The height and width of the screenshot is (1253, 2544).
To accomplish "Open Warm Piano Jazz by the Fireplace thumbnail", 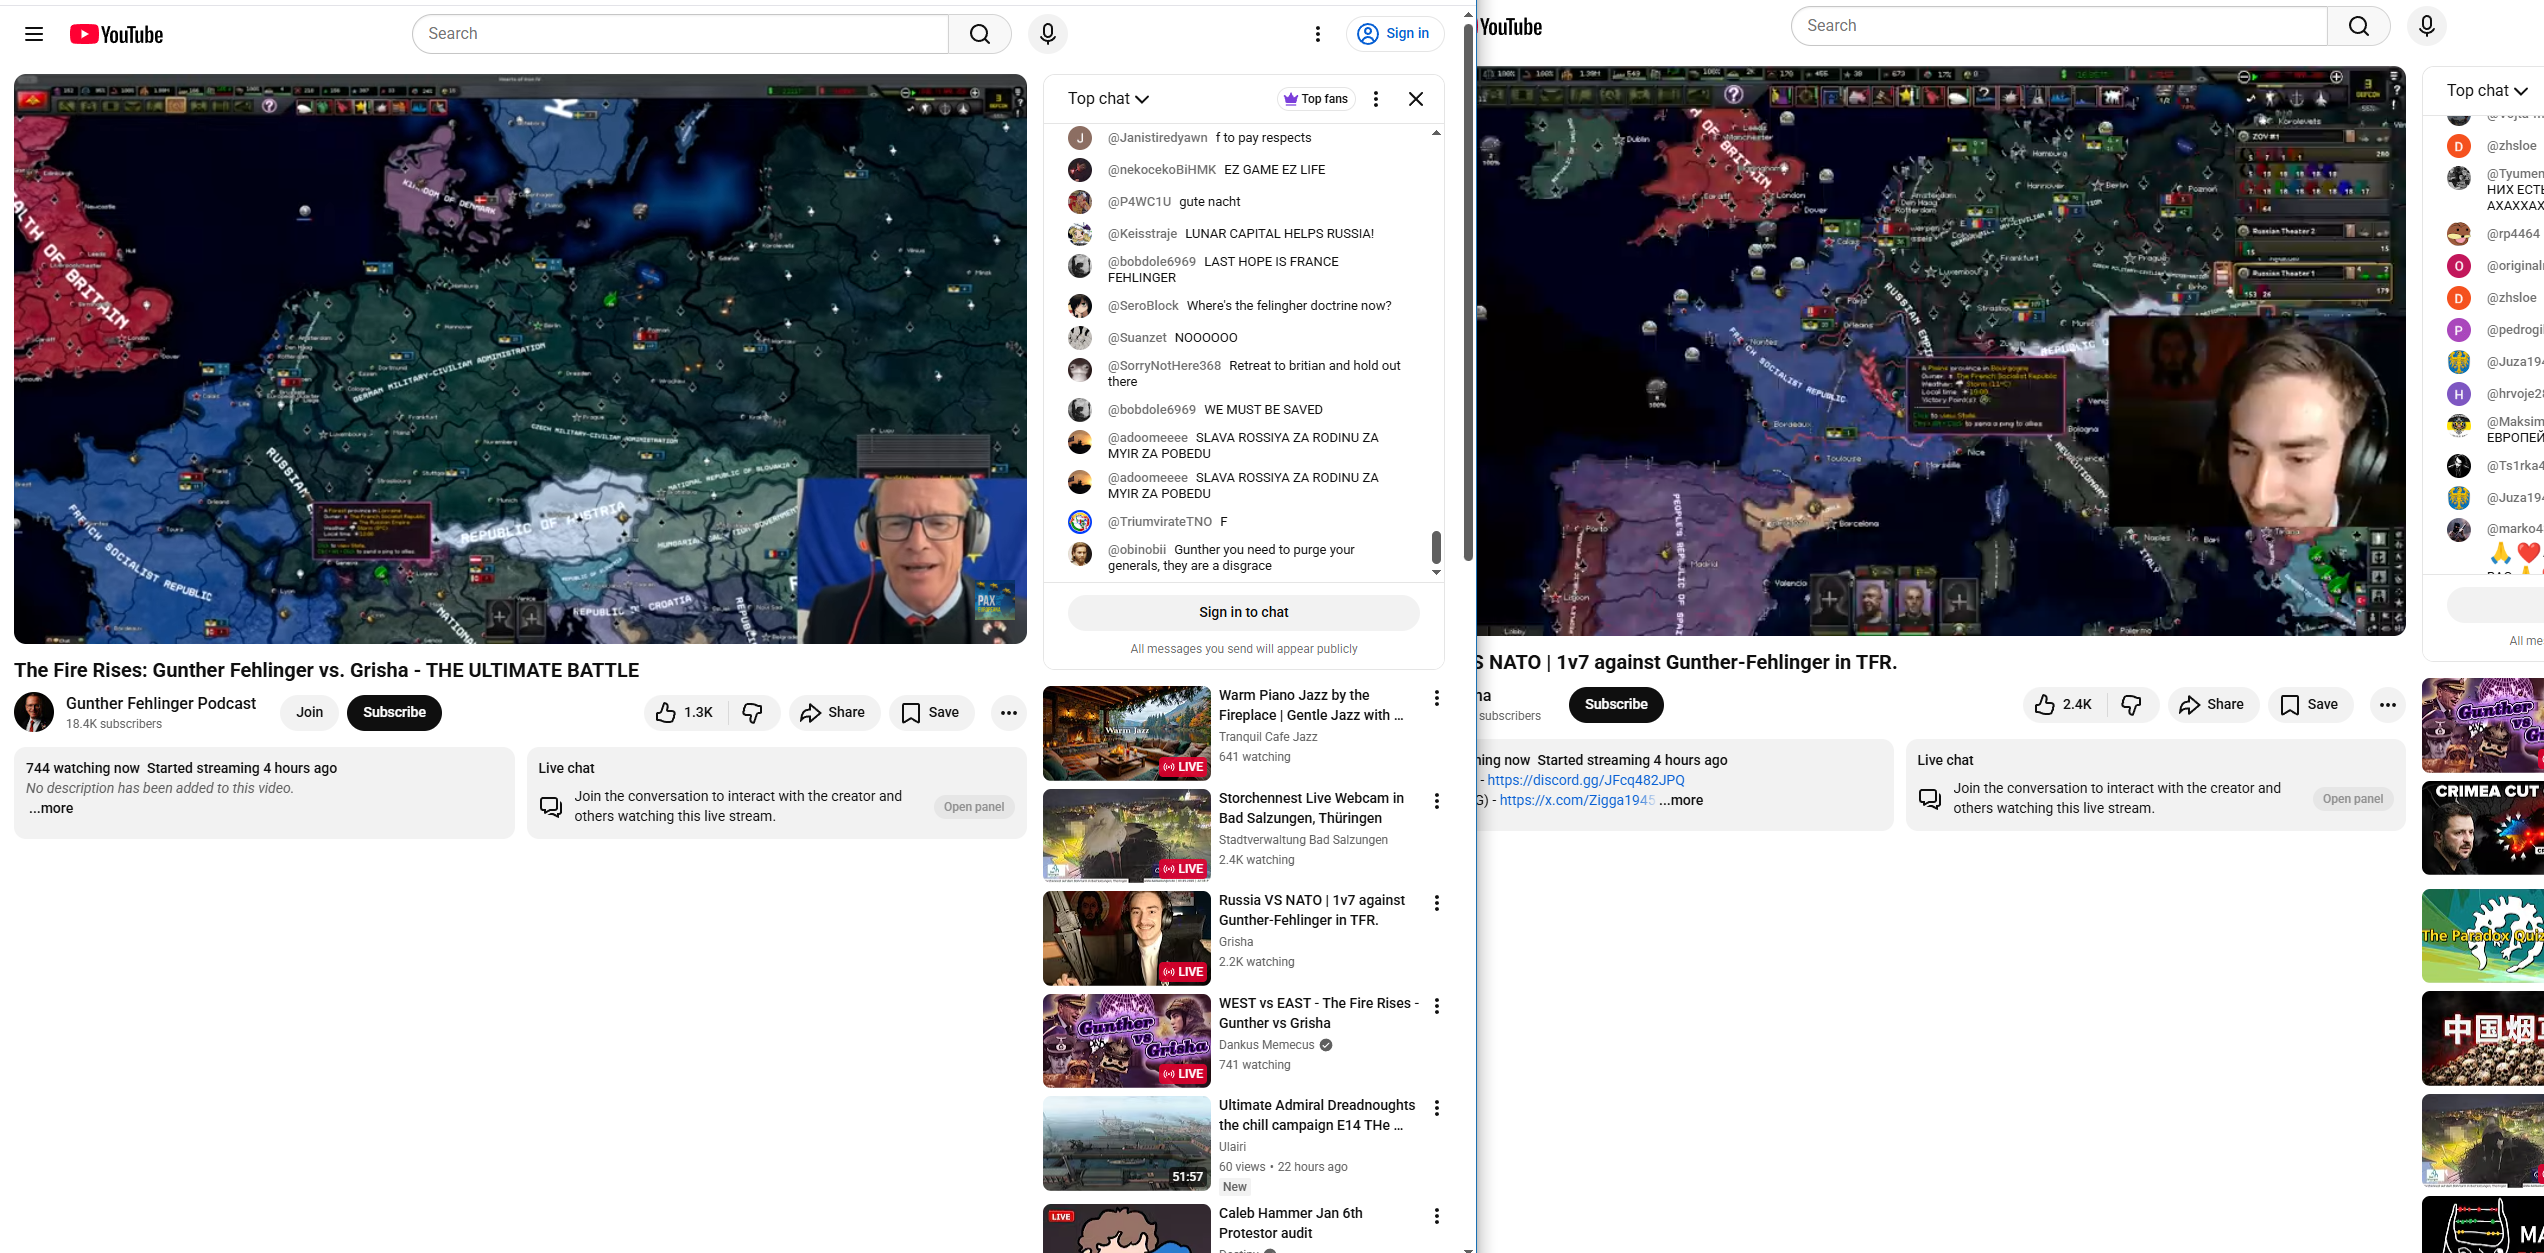I will pyautogui.click(x=1126, y=733).
